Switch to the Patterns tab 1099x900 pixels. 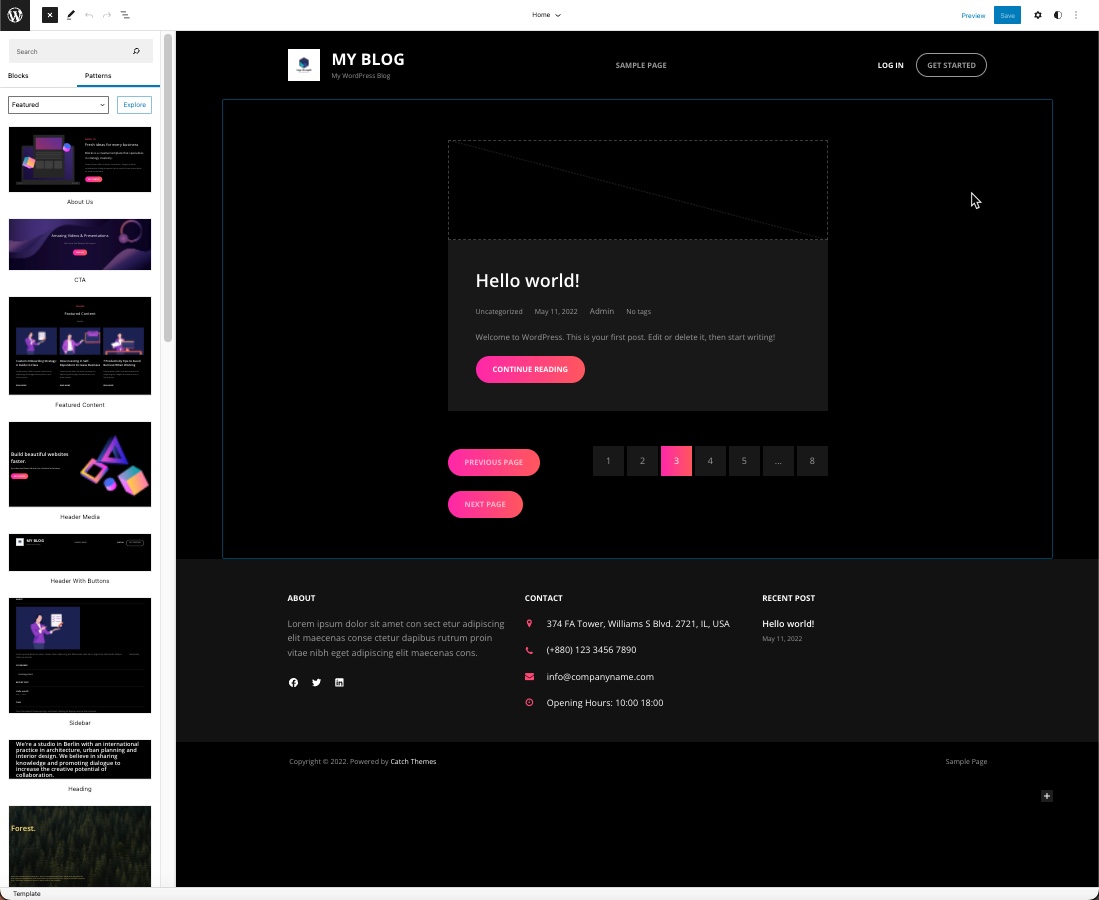tap(98, 76)
